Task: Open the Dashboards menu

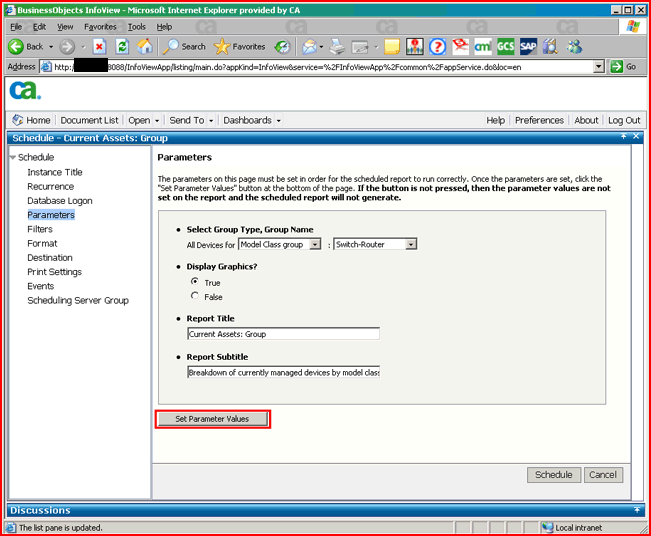Action: (251, 120)
